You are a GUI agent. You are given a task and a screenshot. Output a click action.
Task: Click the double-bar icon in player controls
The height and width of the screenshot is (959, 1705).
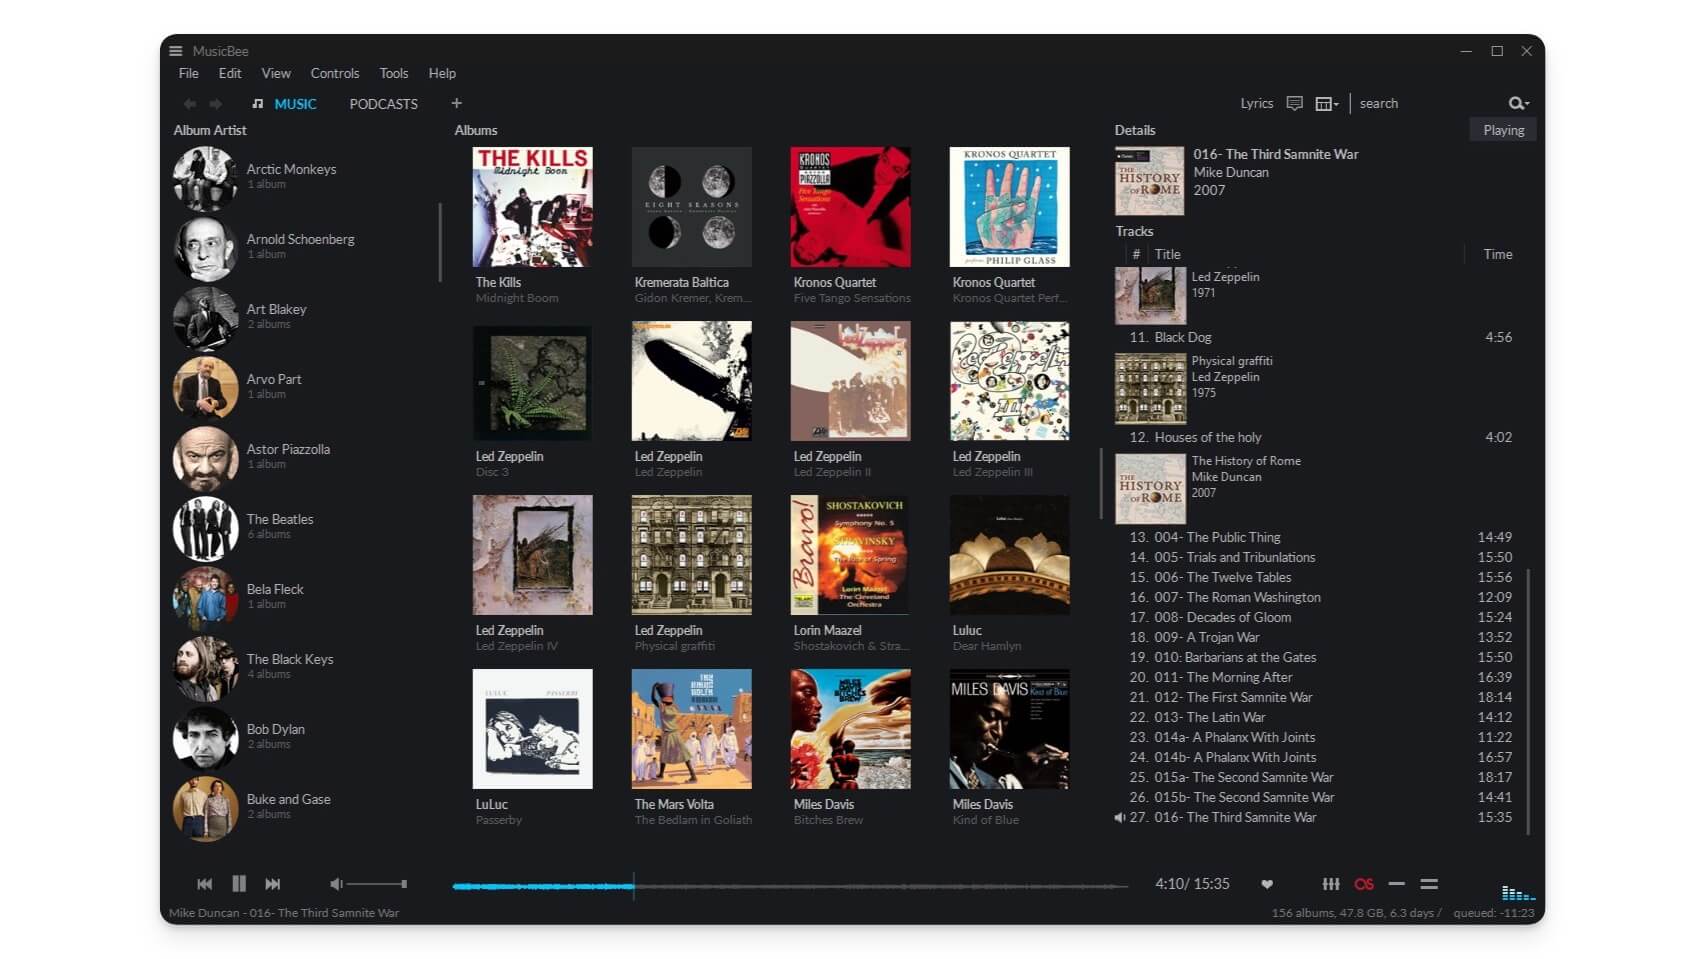coord(1429,884)
